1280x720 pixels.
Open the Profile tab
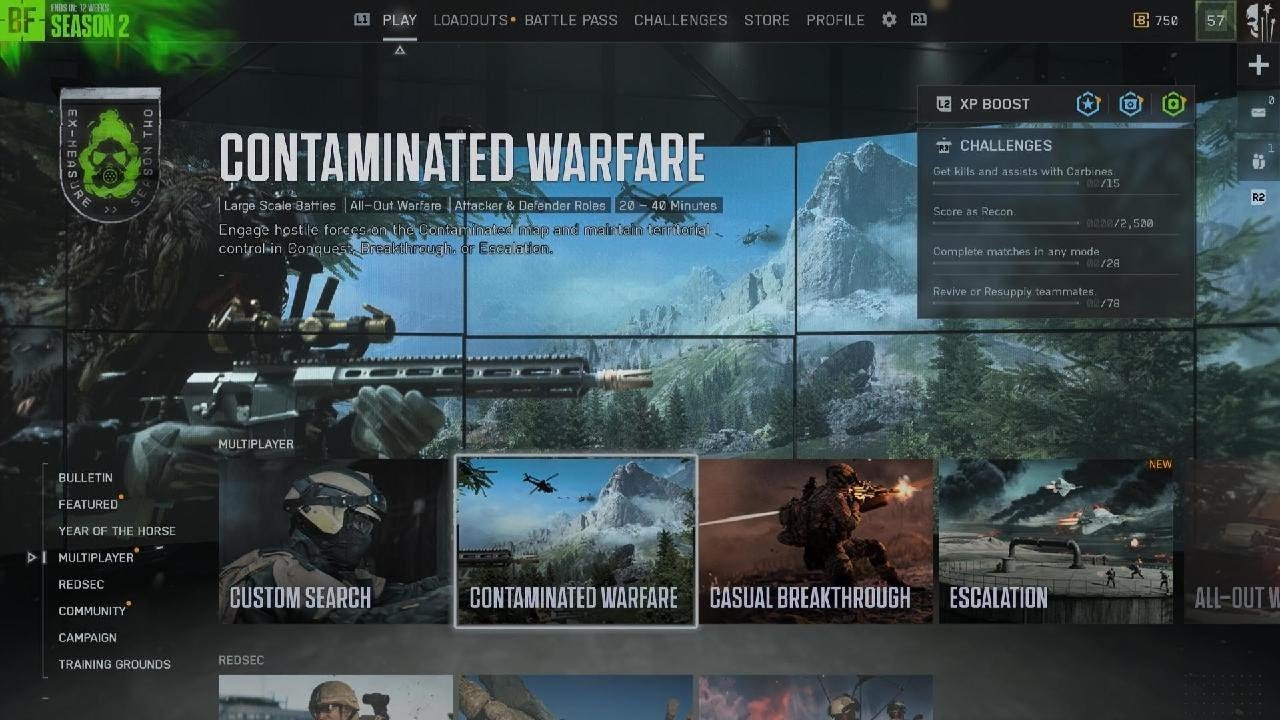click(835, 20)
